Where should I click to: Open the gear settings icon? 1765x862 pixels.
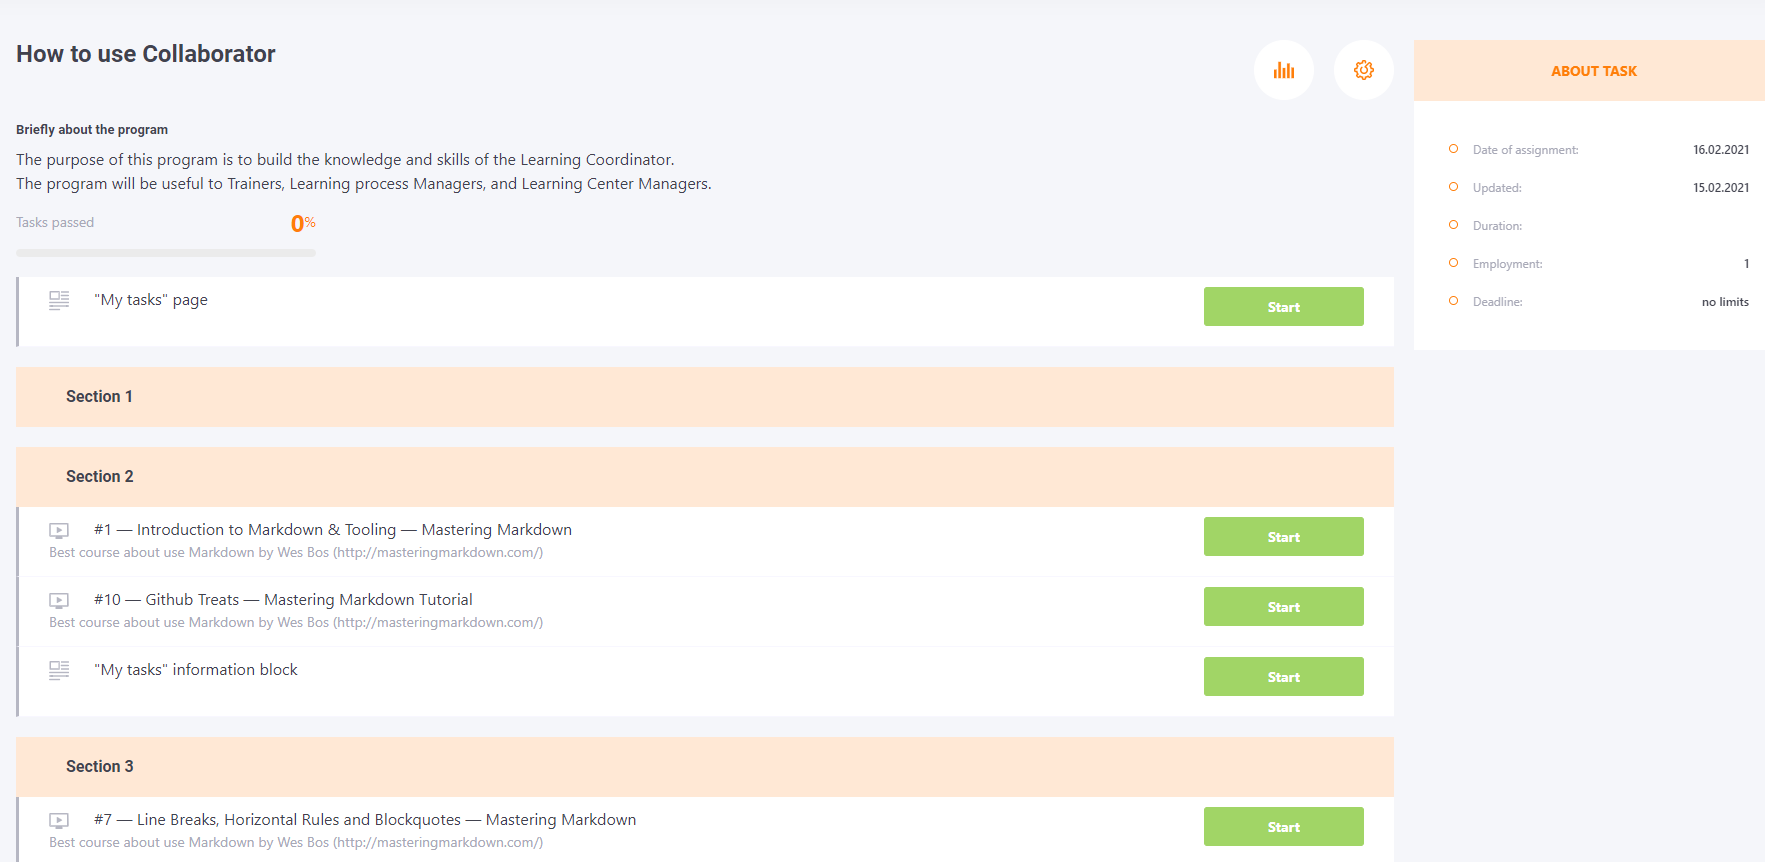(x=1363, y=70)
